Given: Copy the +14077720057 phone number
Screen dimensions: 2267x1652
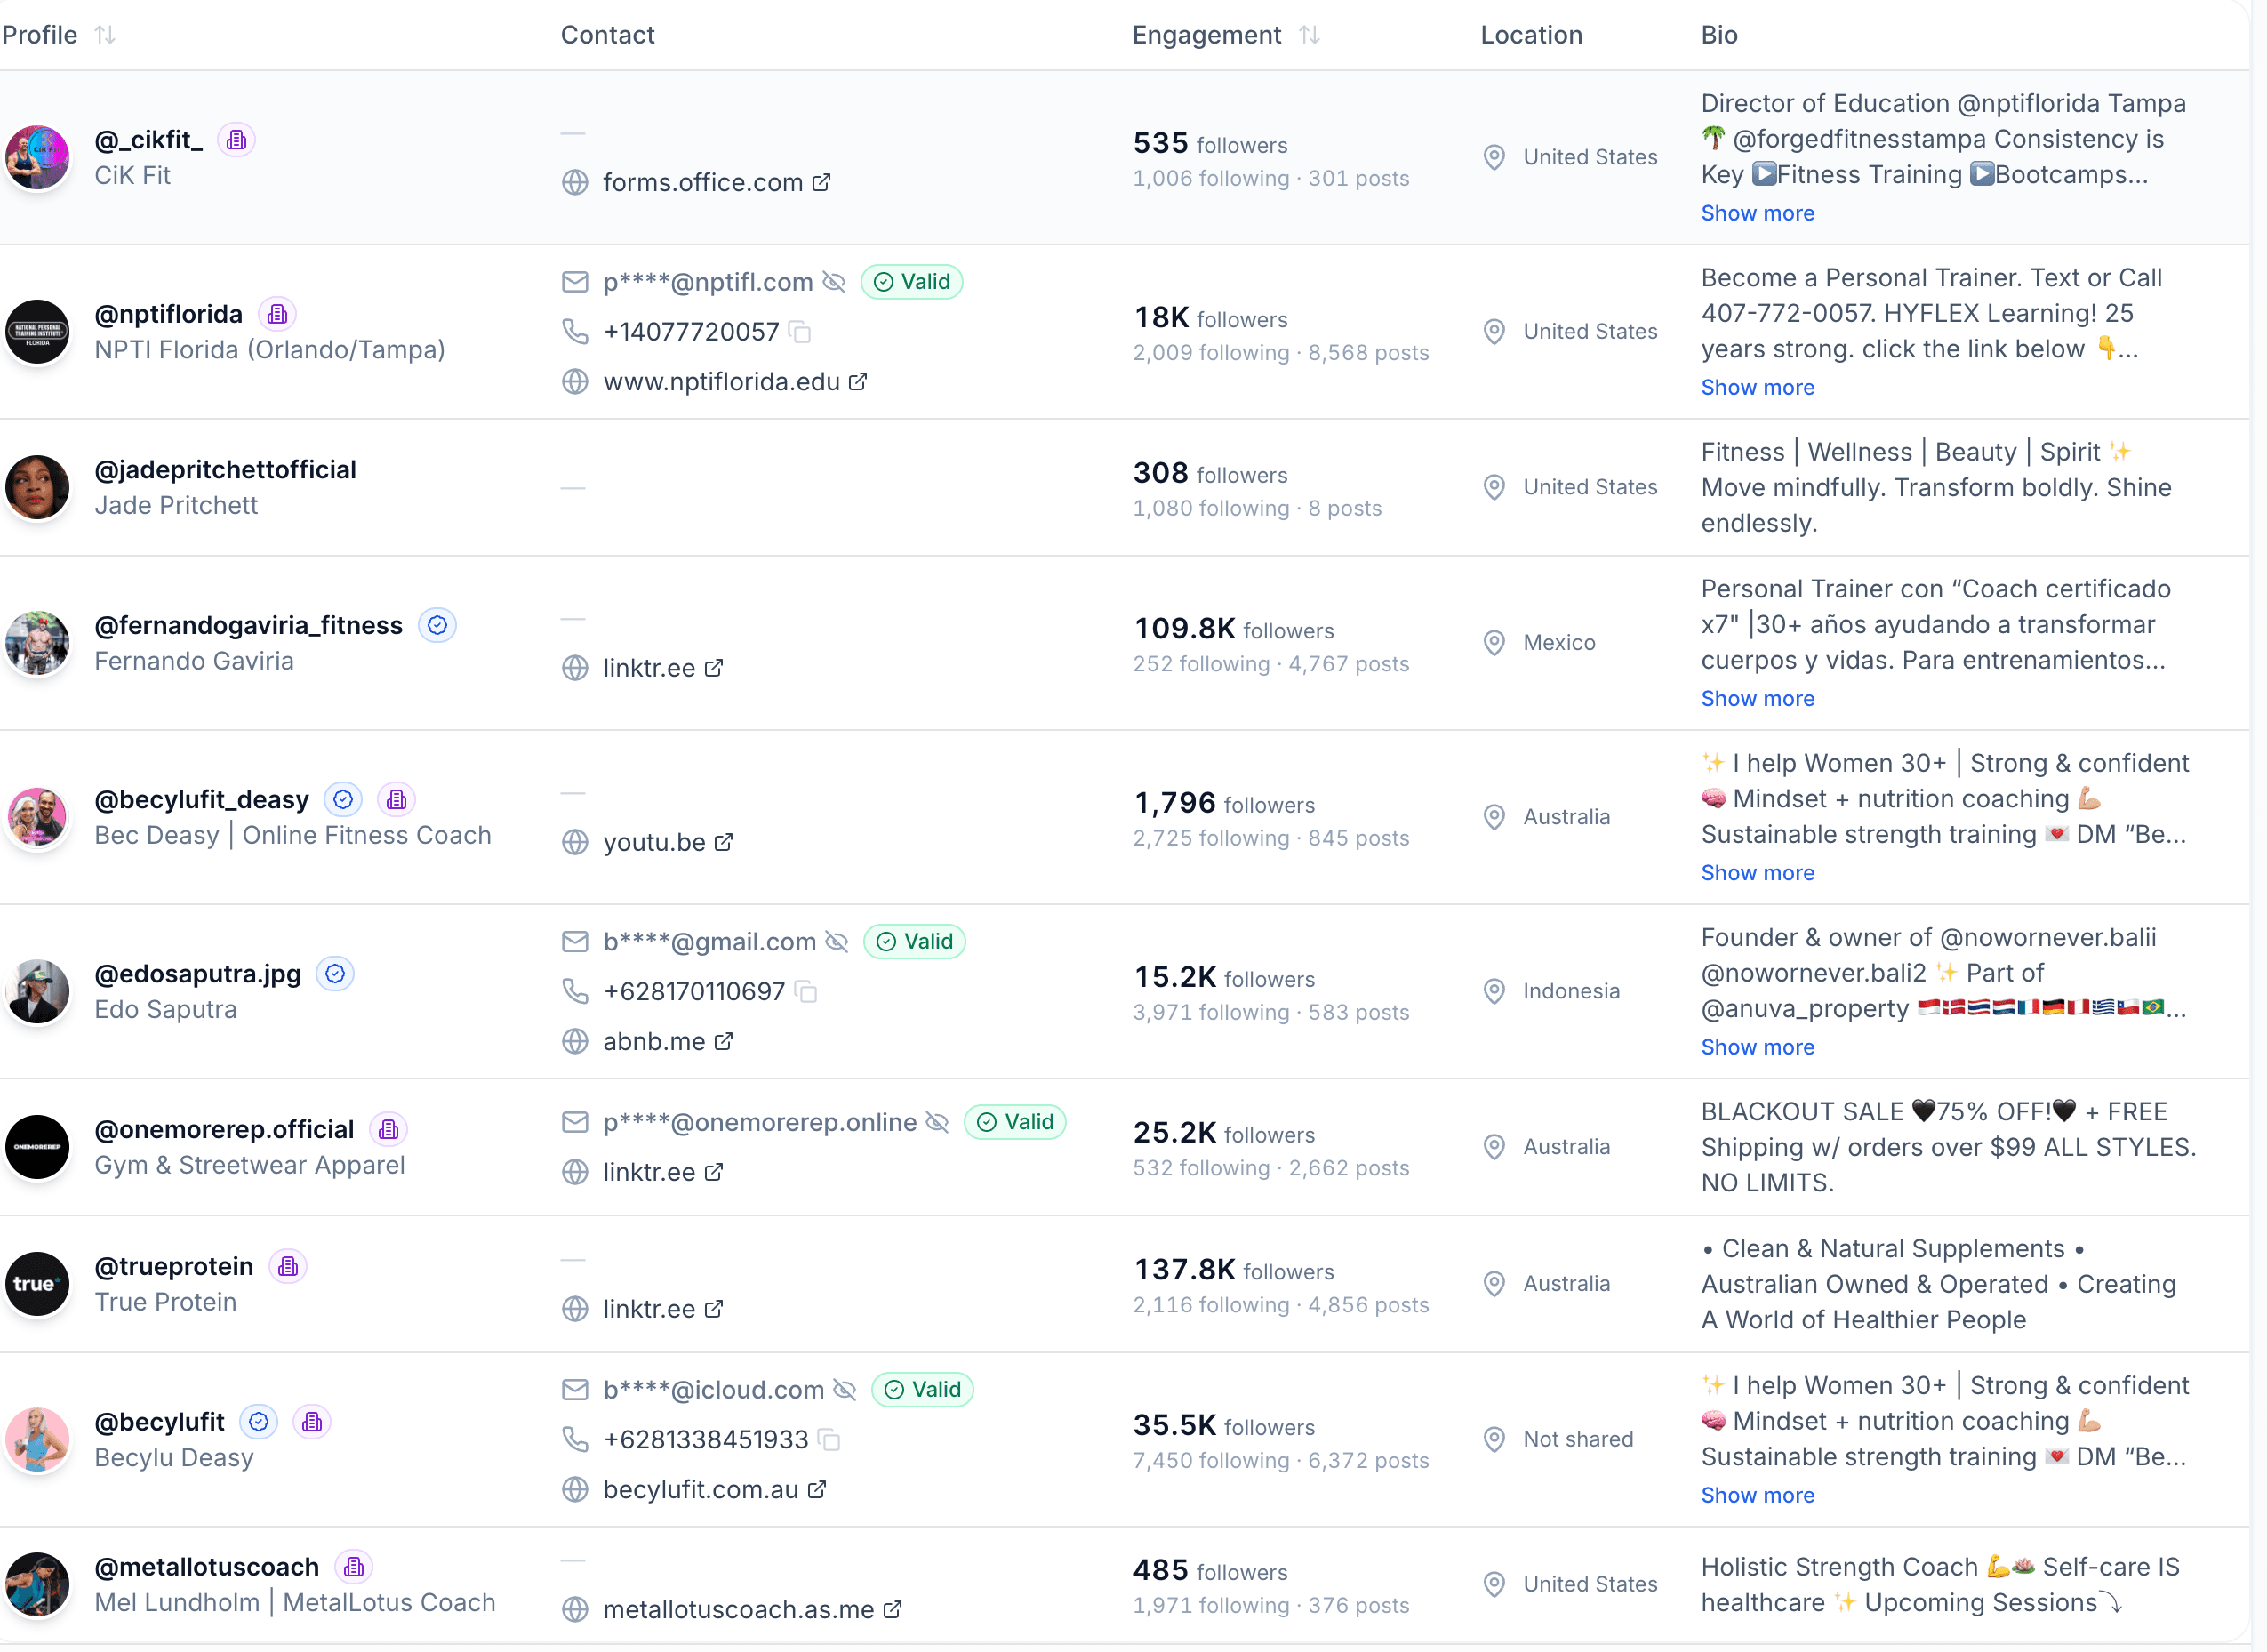Looking at the screenshot, I should (x=800, y=332).
